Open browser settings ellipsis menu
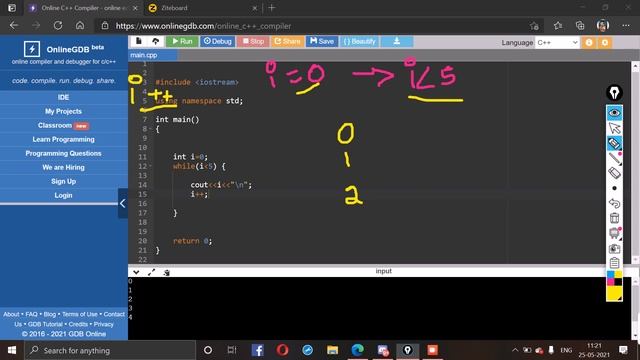The width and height of the screenshot is (640, 360). [x=626, y=26]
